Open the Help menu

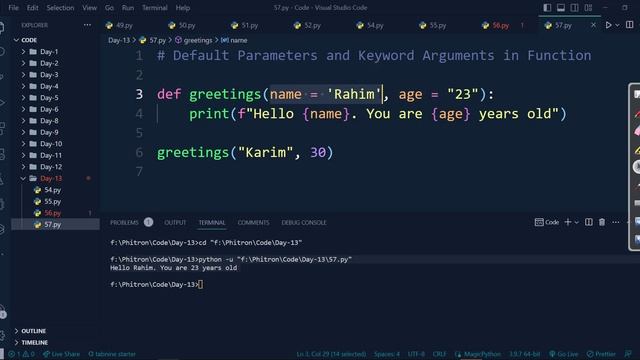(x=183, y=8)
